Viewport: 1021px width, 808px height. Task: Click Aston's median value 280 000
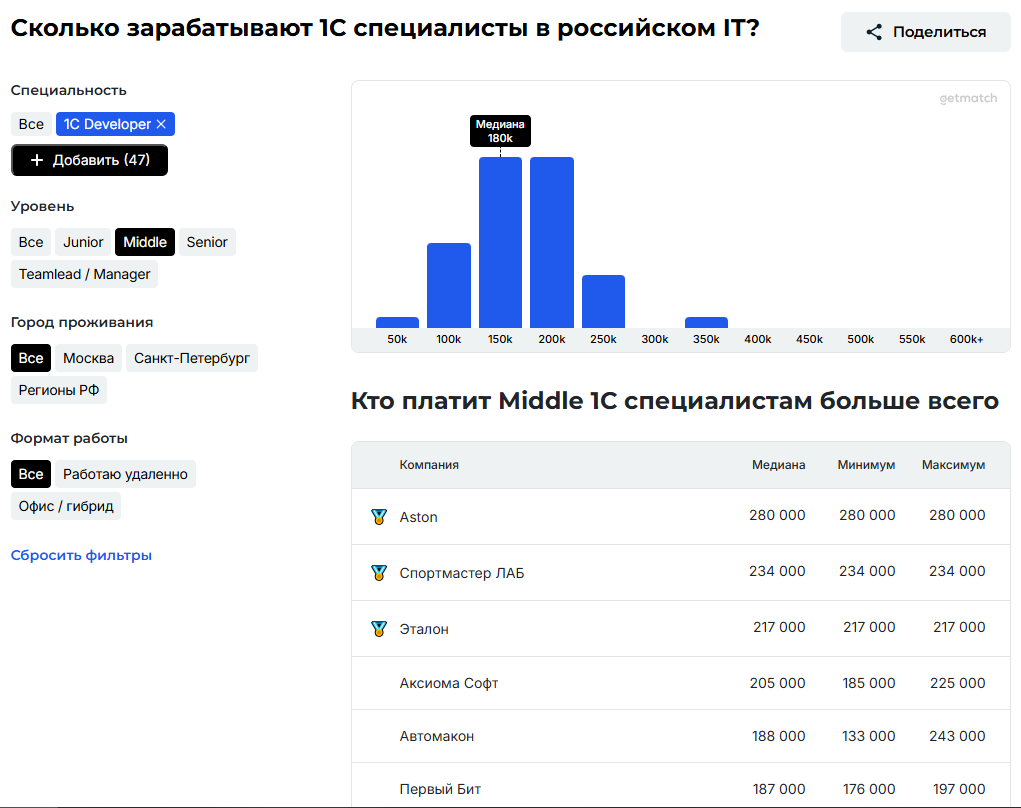(777, 515)
